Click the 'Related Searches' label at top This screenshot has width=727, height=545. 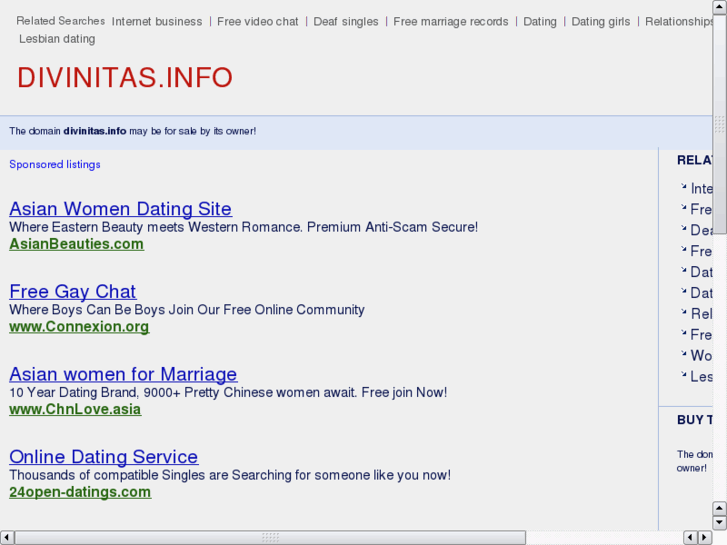pos(61,21)
